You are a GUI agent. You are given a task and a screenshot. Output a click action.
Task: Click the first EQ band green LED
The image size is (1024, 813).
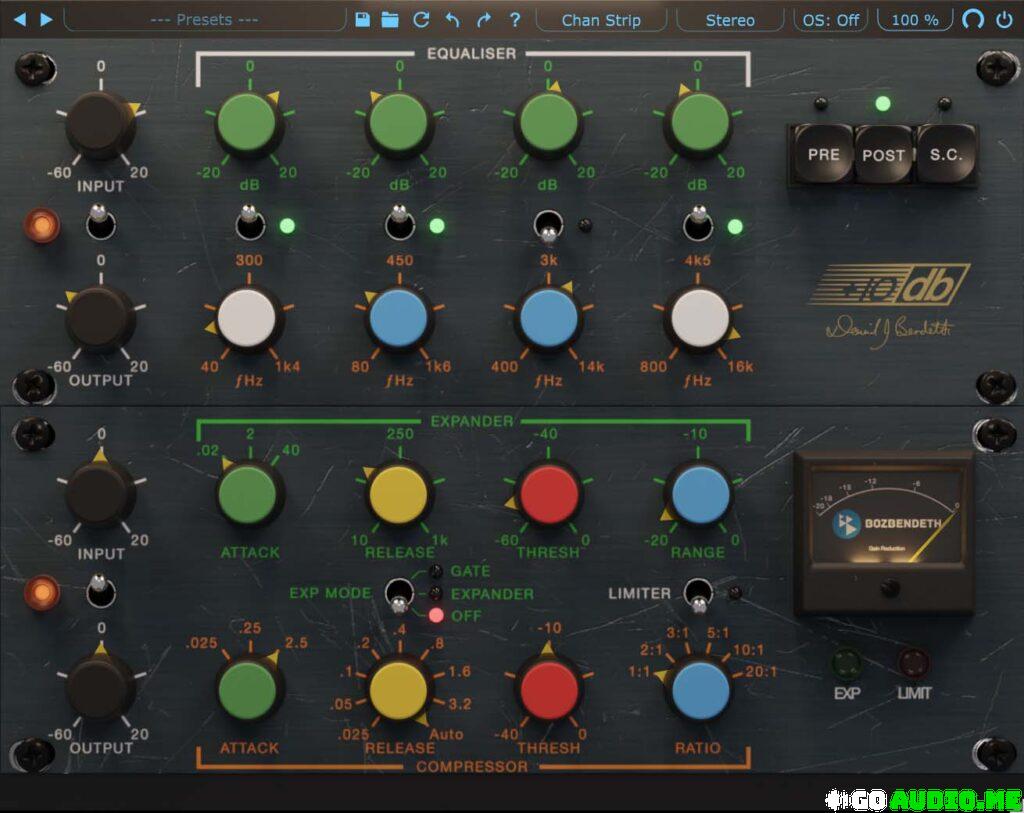point(287,226)
